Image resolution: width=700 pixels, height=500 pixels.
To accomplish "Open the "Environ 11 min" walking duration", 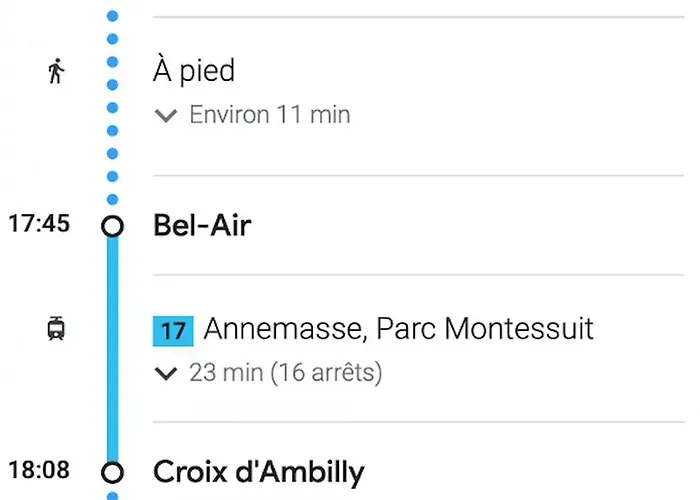I will 269,115.
